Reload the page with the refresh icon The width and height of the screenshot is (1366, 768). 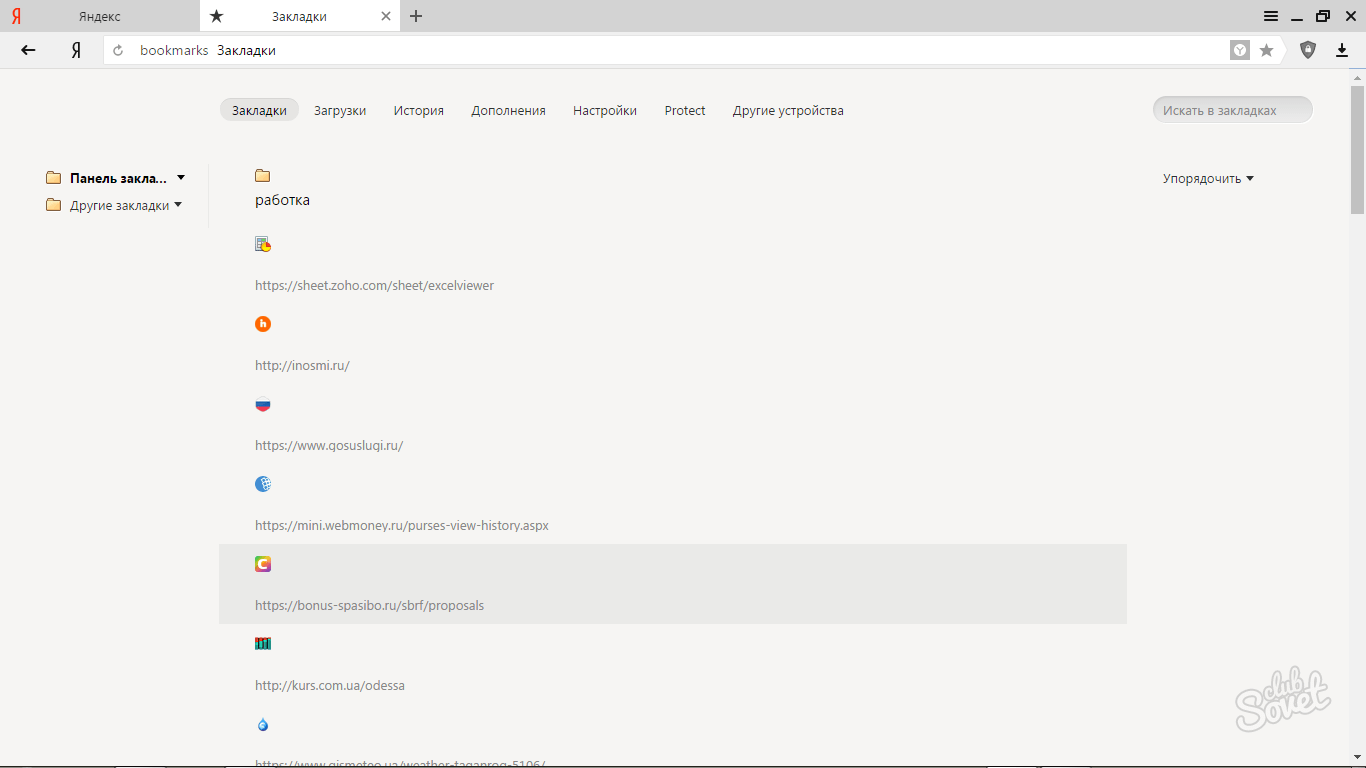click(118, 50)
